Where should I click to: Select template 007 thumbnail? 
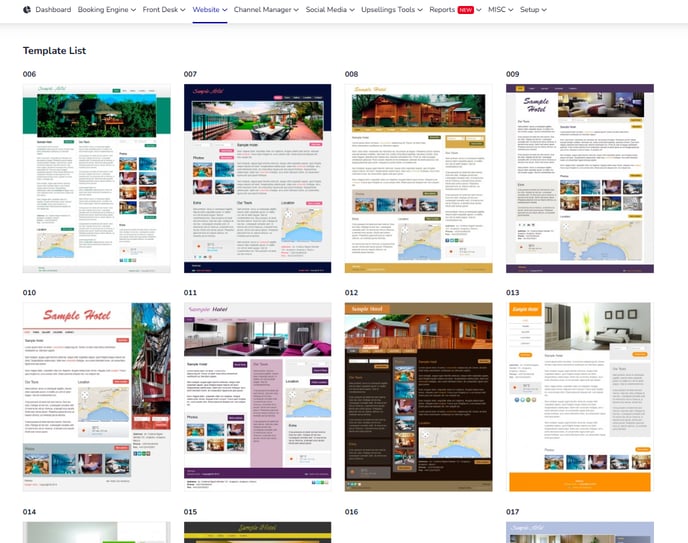258,179
